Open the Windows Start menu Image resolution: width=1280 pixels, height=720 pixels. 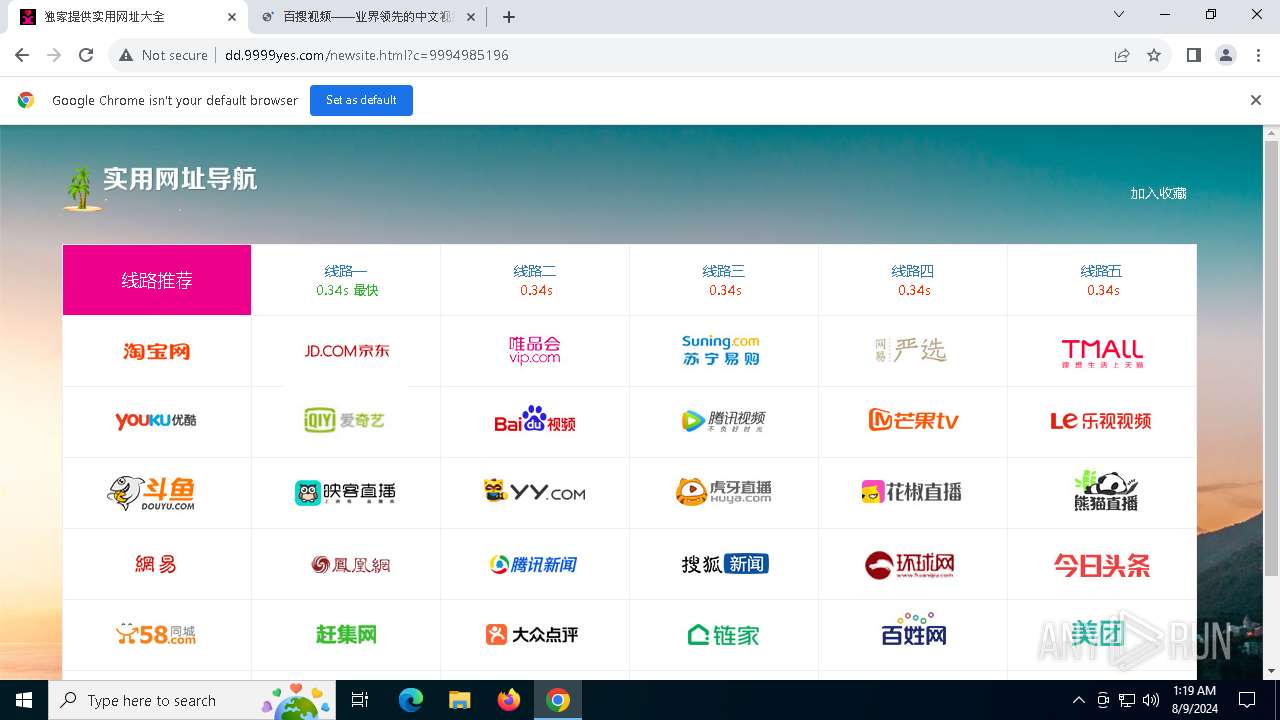(x=24, y=700)
